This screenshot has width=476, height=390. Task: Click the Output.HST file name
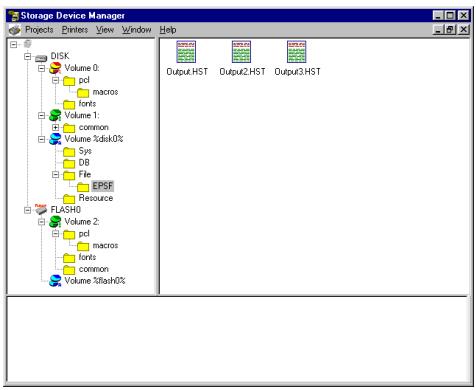coord(187,72)
